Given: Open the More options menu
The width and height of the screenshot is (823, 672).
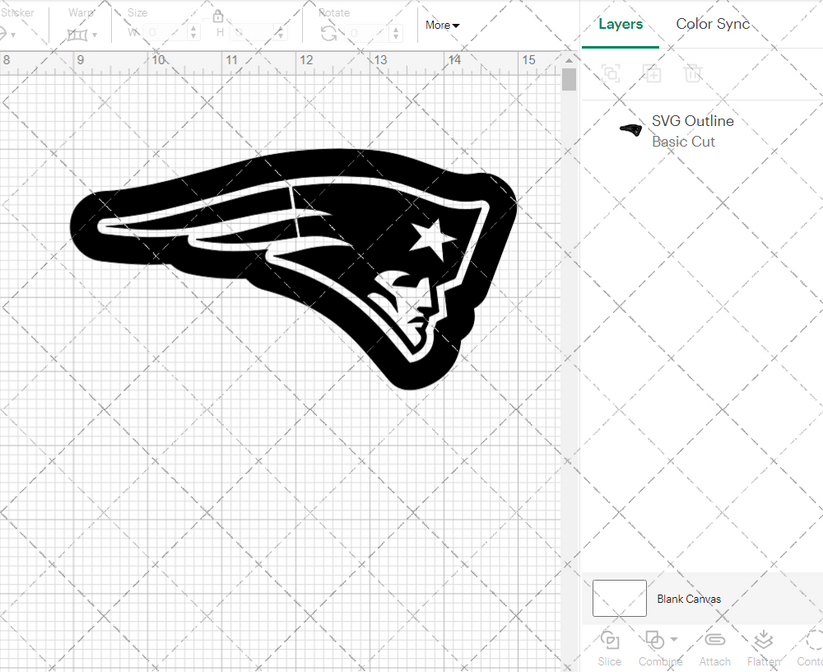Looking at the screenshot, I should coord(441,25).
